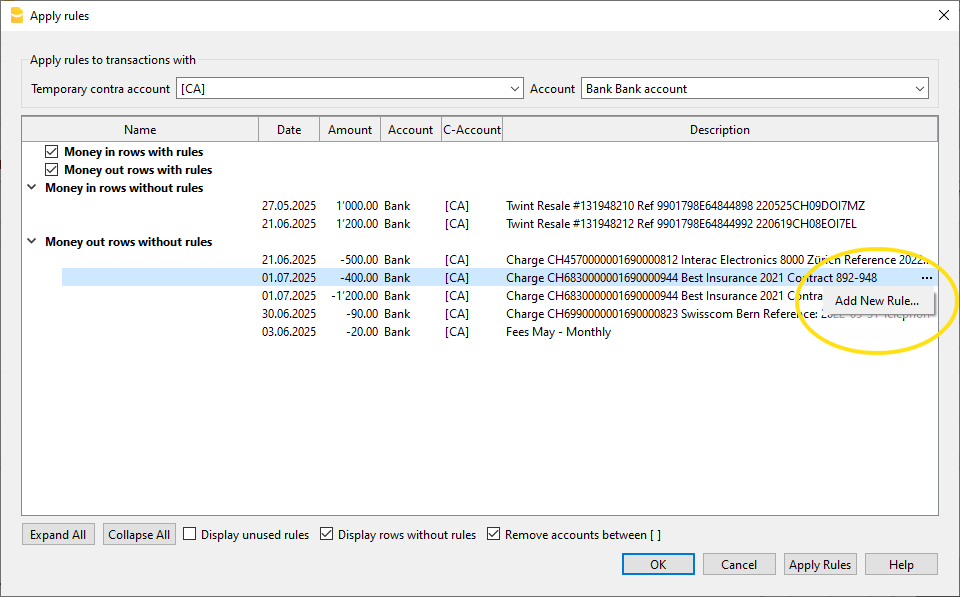Click the Amount column header
960x597 pixels.
click(350, 130)
